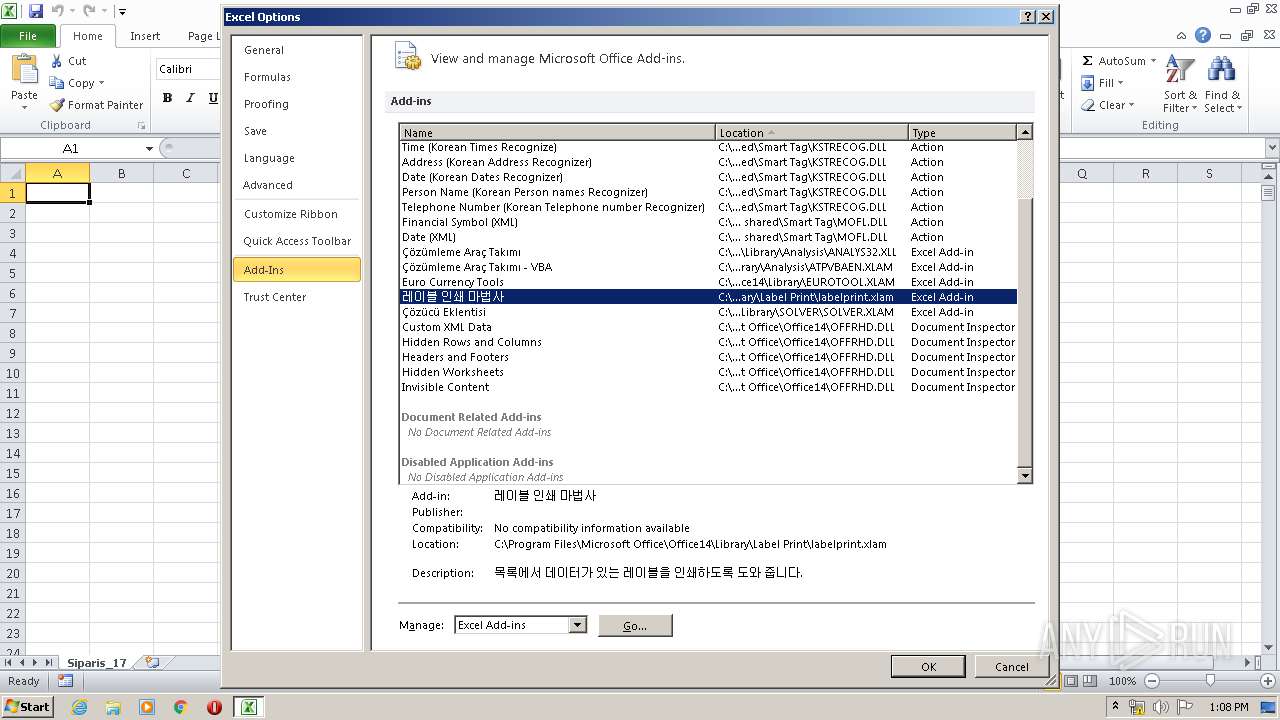The height and width of the screenshot is (720, 1280).
Task: Click the zoom slider handle
Action: coord(1210,681)
